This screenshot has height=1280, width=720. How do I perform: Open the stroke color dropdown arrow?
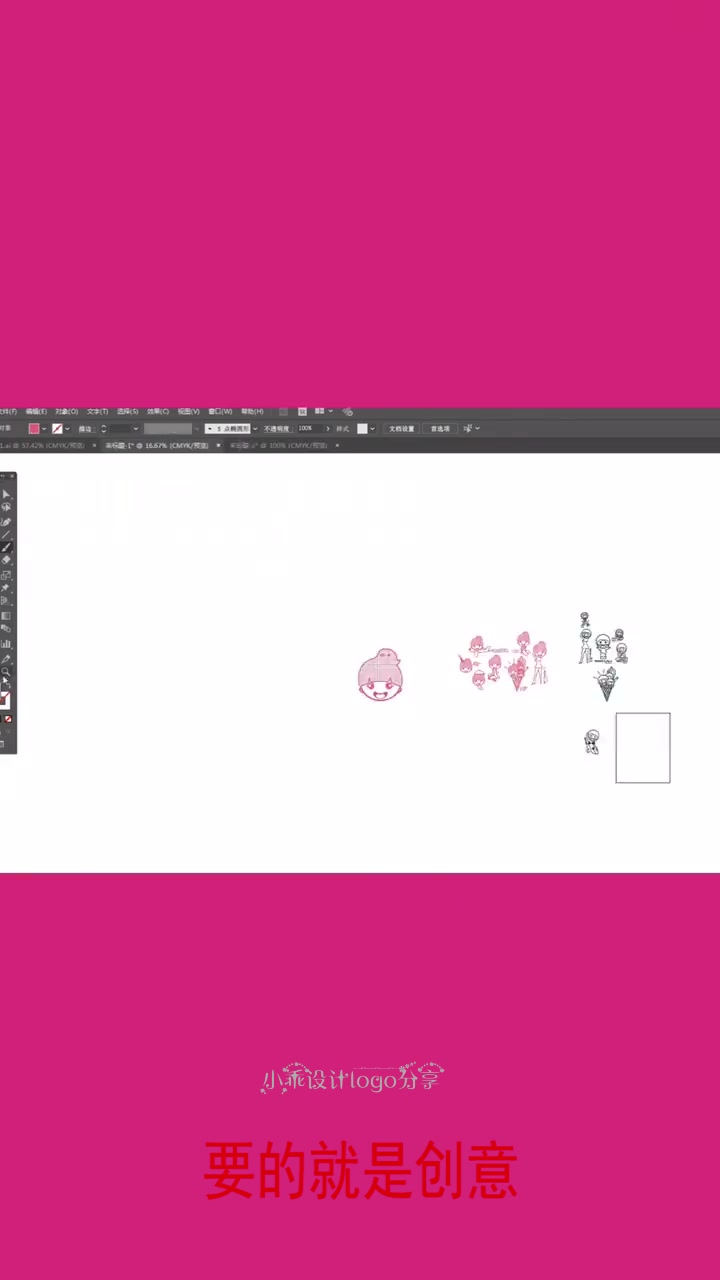[68, 429]
